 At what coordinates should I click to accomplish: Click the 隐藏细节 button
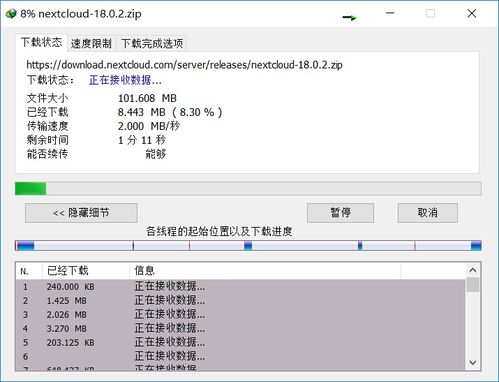tap(81, 213)
